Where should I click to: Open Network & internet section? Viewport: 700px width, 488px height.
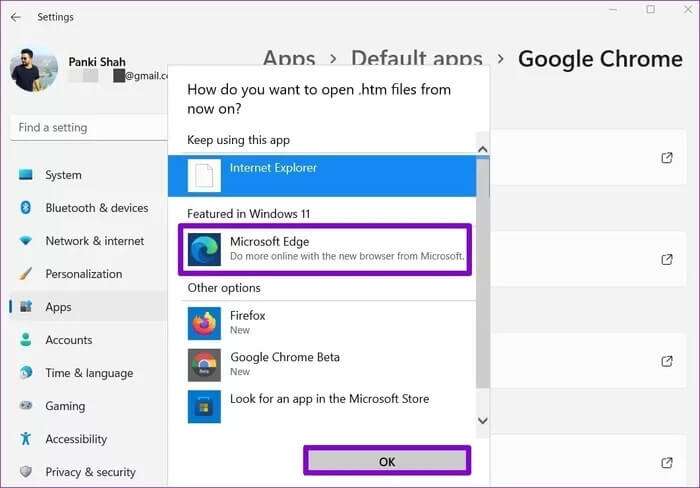95,241
